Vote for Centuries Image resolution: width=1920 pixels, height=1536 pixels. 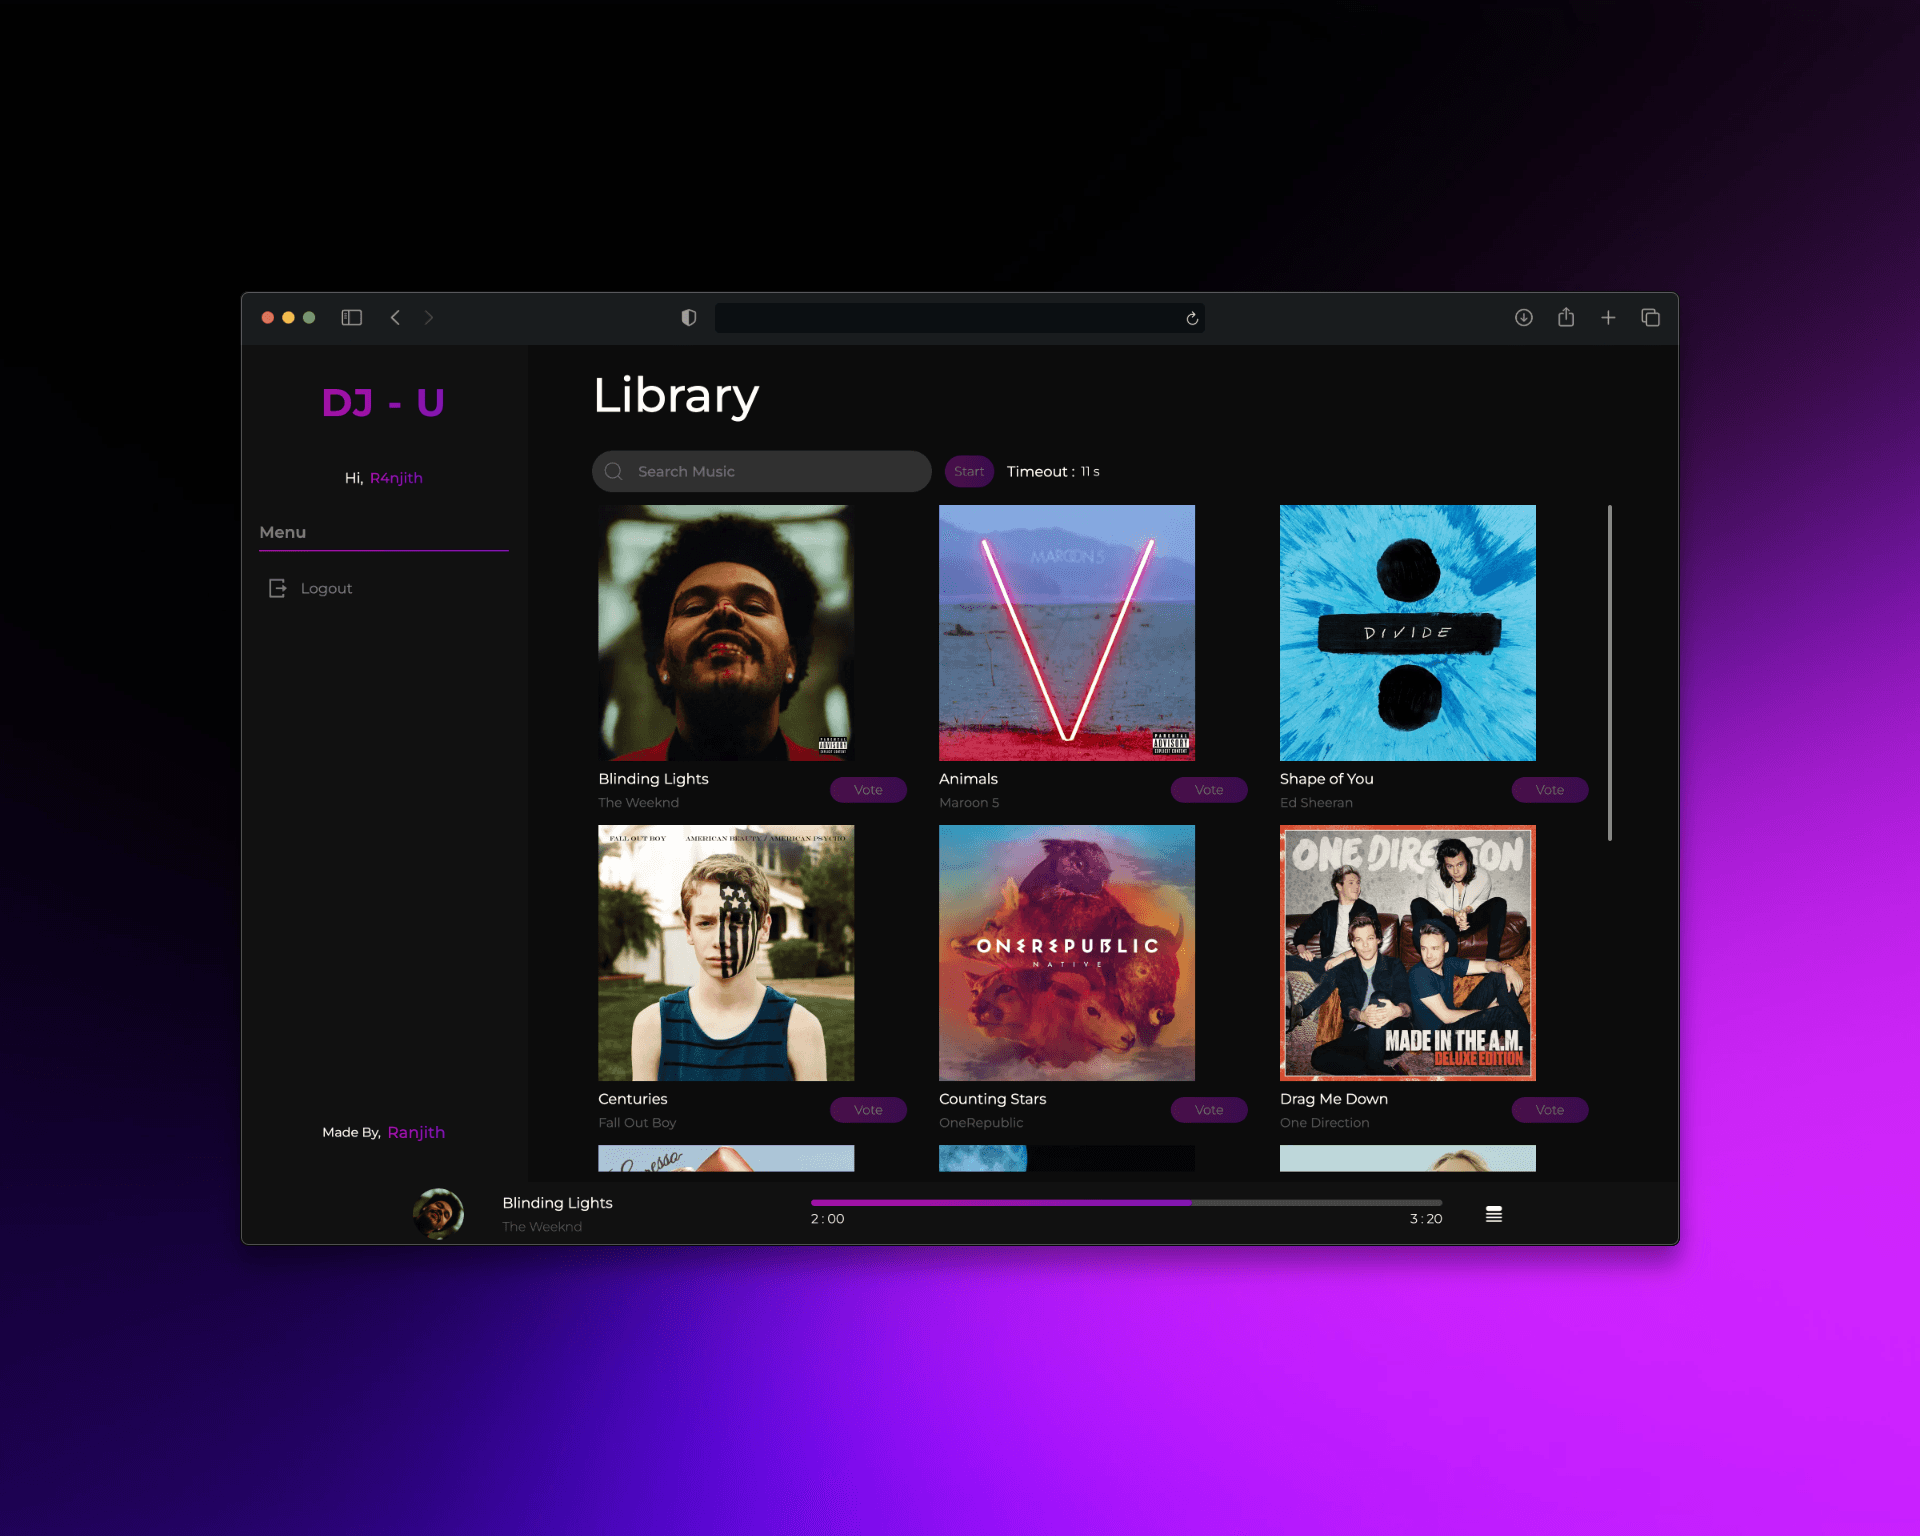[x=868, y=1110]
